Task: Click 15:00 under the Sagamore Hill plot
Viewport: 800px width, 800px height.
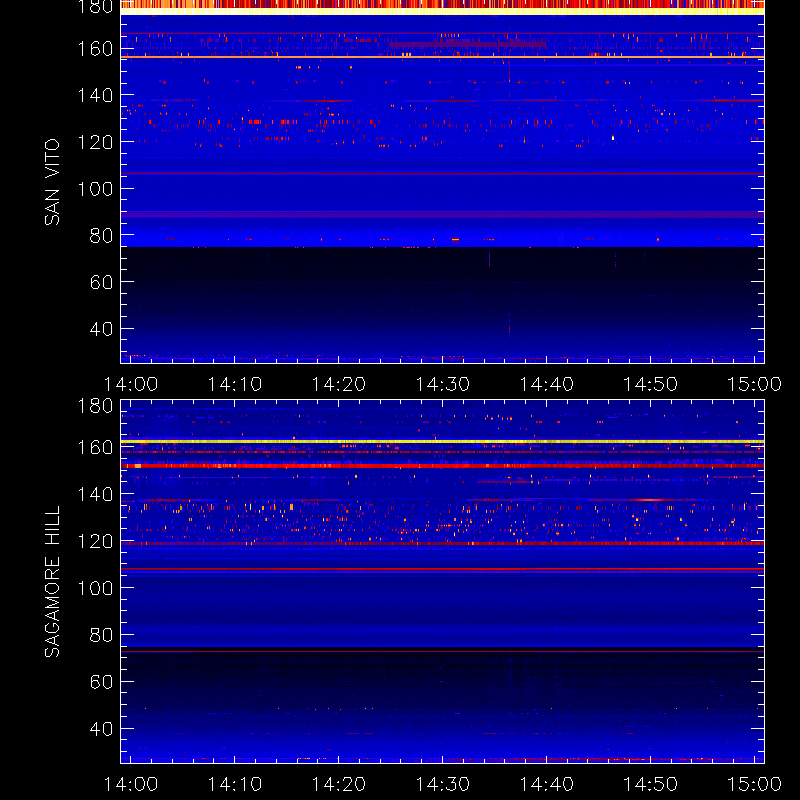Action: 754,784
